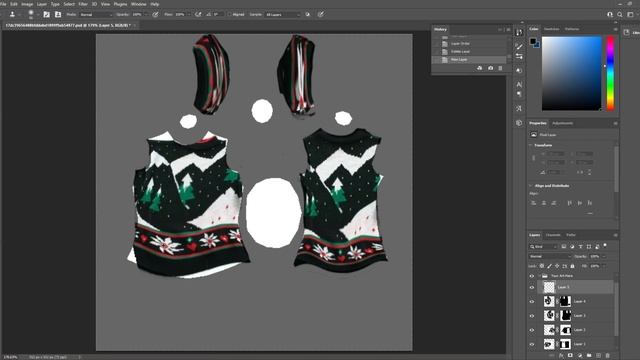Open the layer Opacity dropdown arrow

(x=604, y=256)
